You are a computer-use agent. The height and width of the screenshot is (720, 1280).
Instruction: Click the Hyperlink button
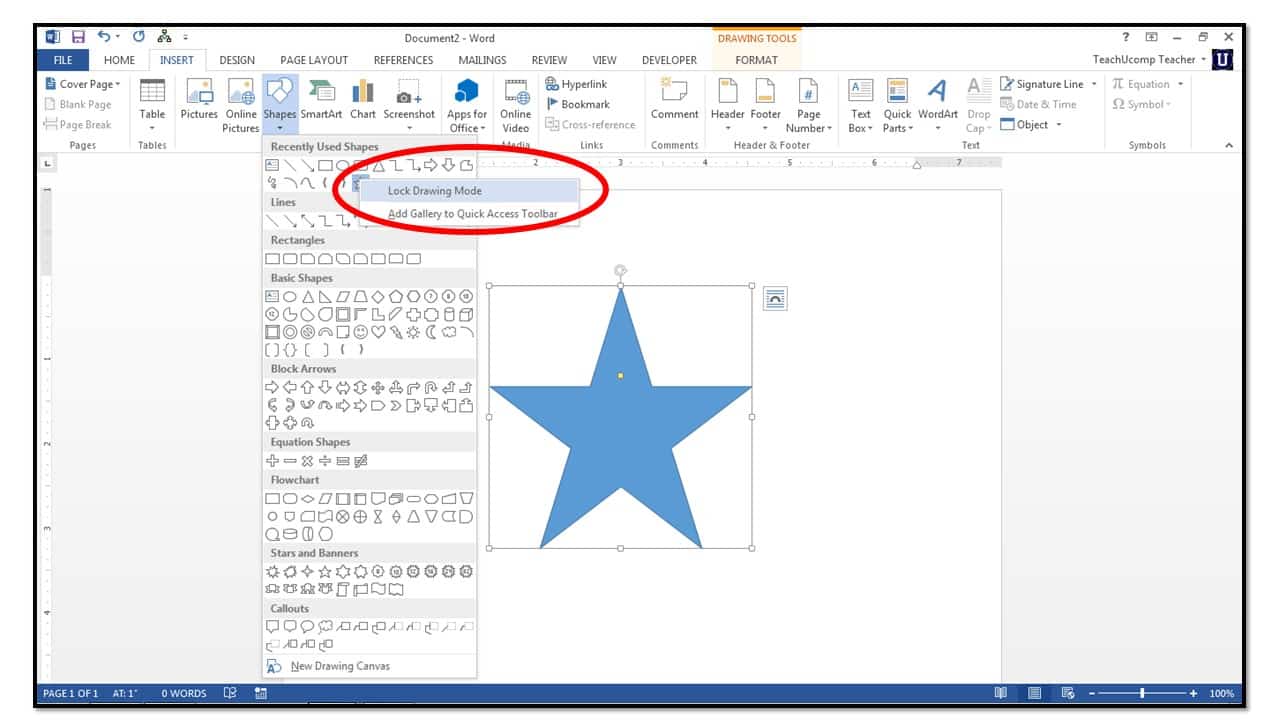pyautogui.click(x=577, y=84)
